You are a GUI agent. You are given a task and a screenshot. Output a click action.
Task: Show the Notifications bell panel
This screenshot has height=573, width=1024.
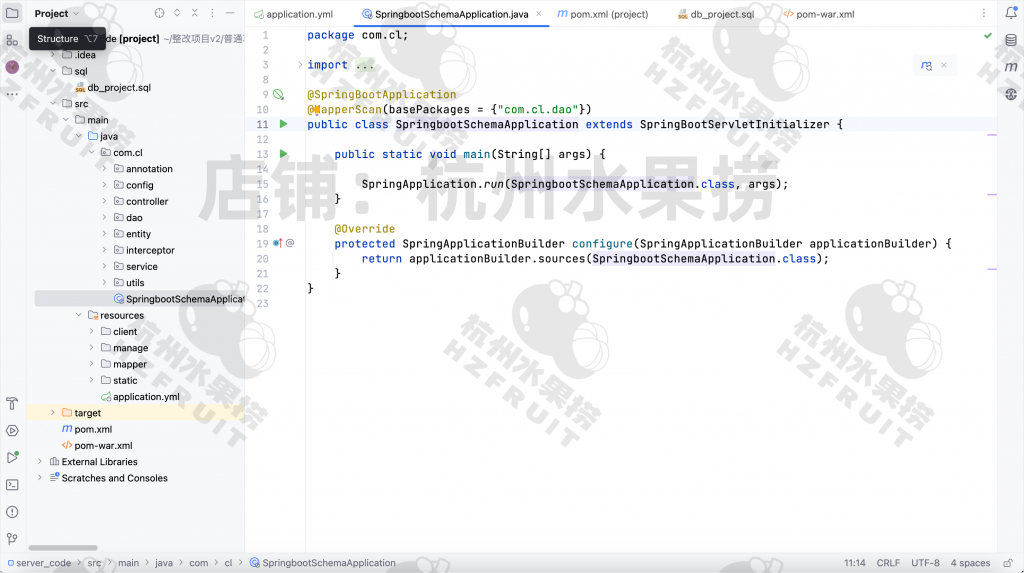point(1011,14)
